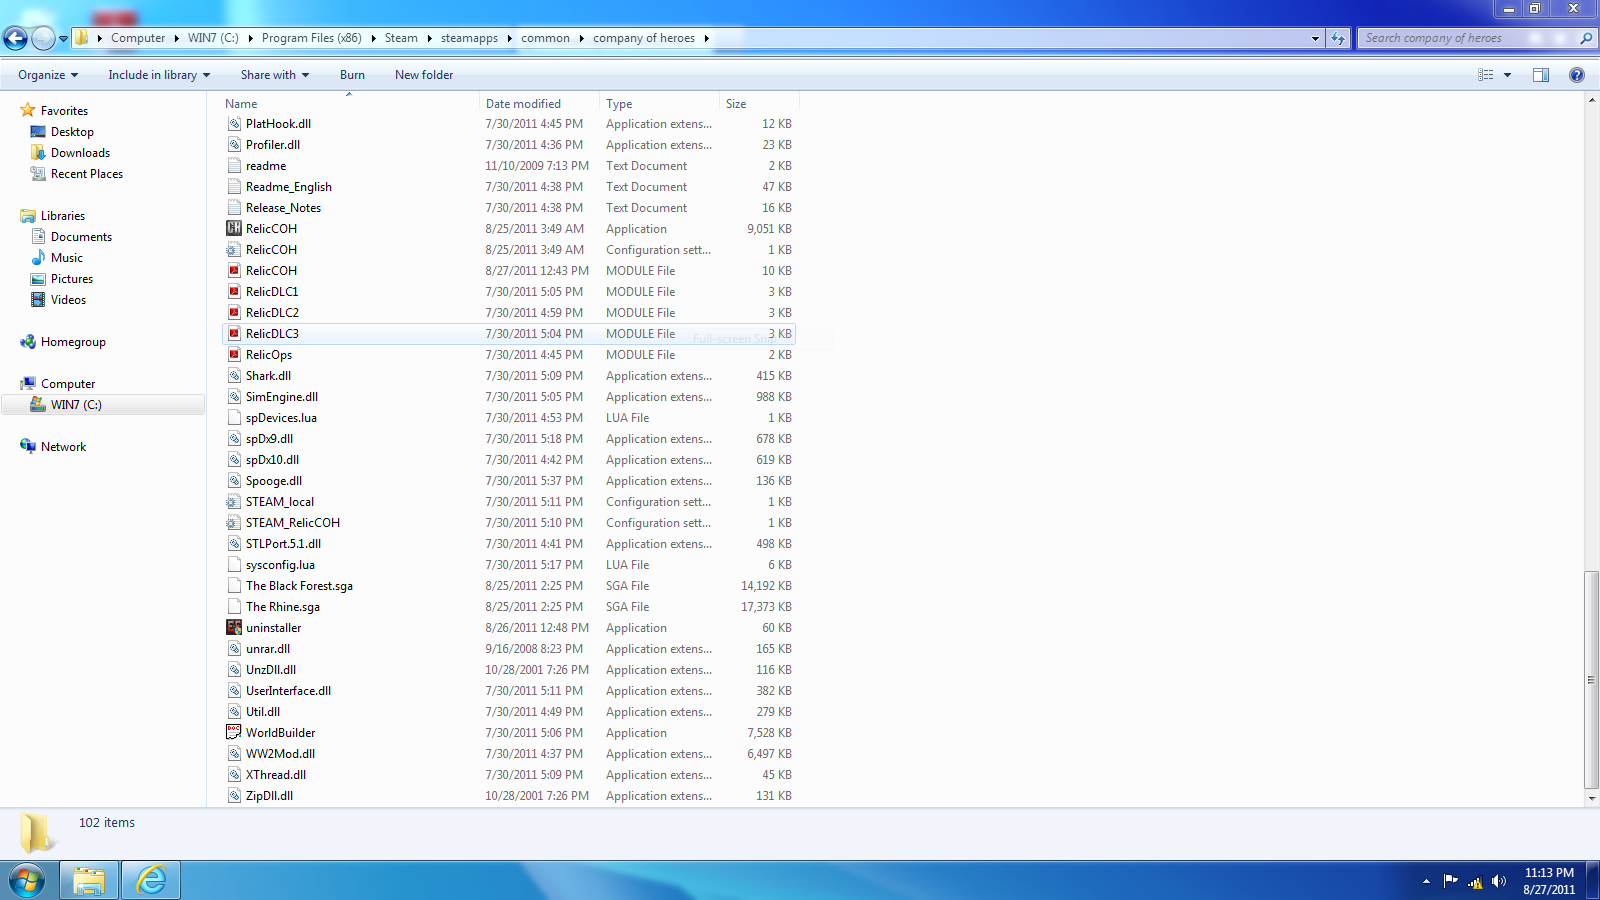The width and height of the screenshot is (1600, 900).
Task: Click the Program Files (x86) breadcrumb
Action: [312, 38]
